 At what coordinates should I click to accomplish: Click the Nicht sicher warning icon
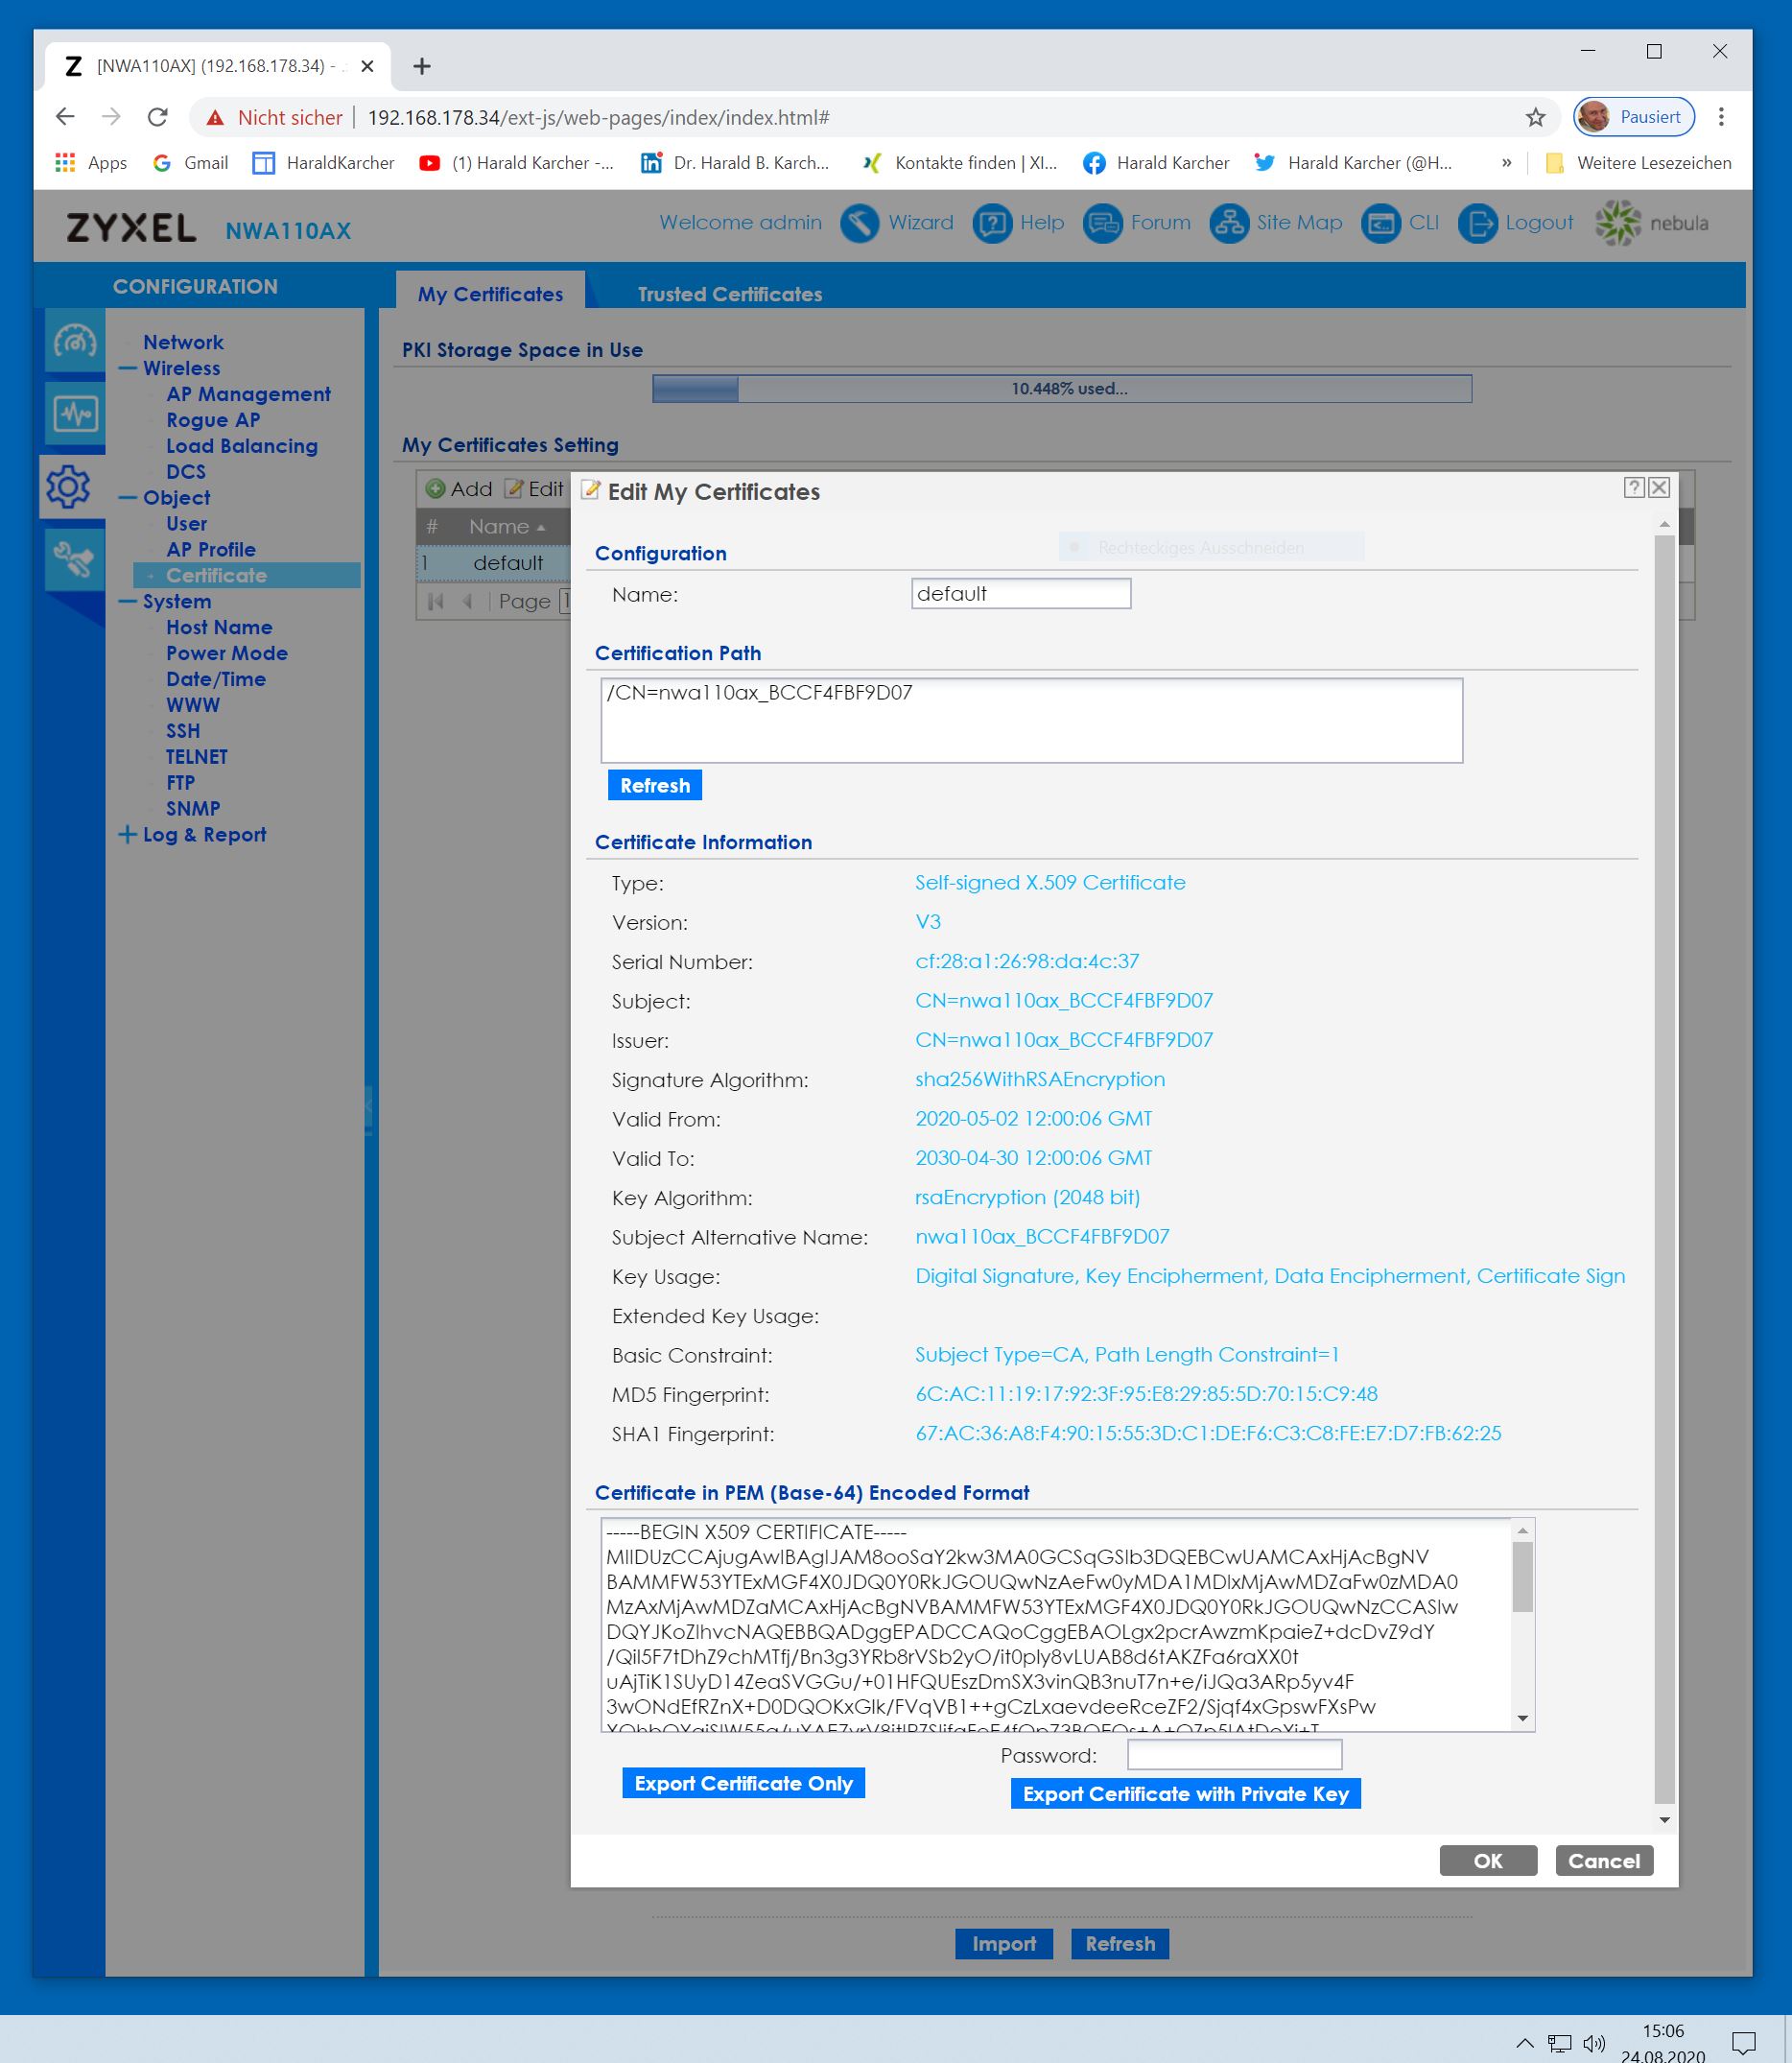click(x=215, y=118)
